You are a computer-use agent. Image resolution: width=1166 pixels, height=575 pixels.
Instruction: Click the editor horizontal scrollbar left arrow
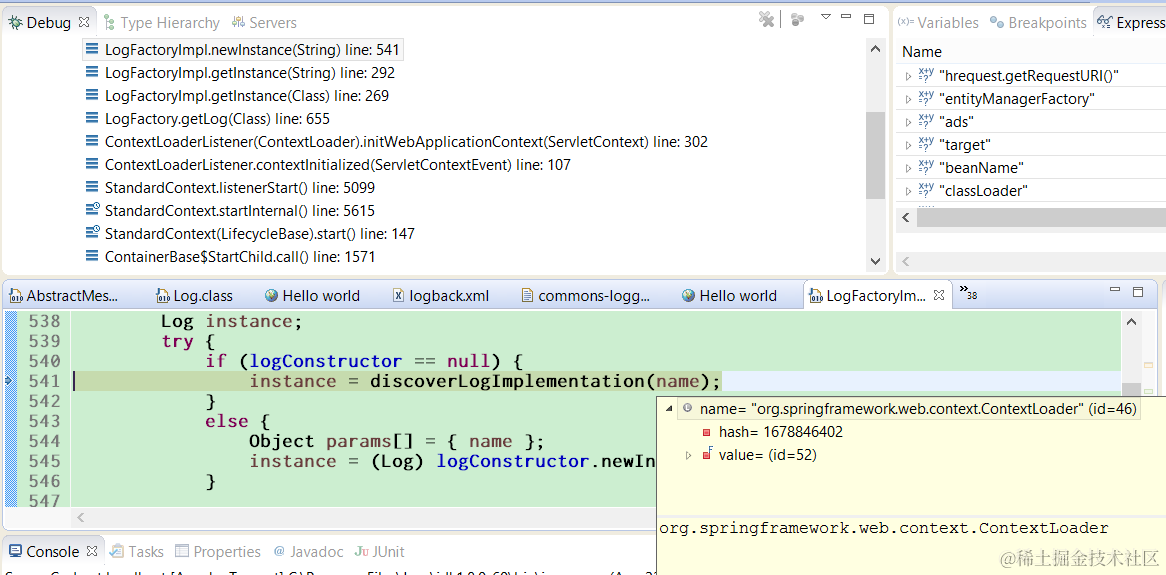[80, 517]
